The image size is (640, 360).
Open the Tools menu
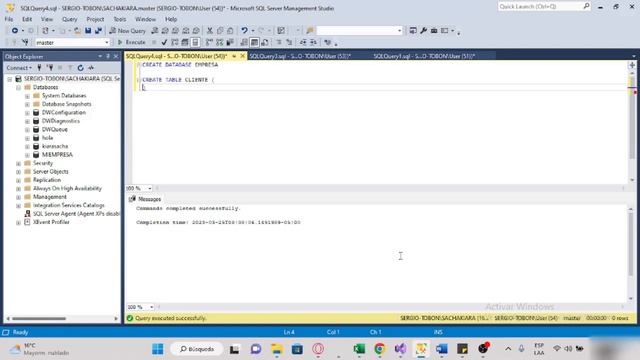[x=120, y=19]
